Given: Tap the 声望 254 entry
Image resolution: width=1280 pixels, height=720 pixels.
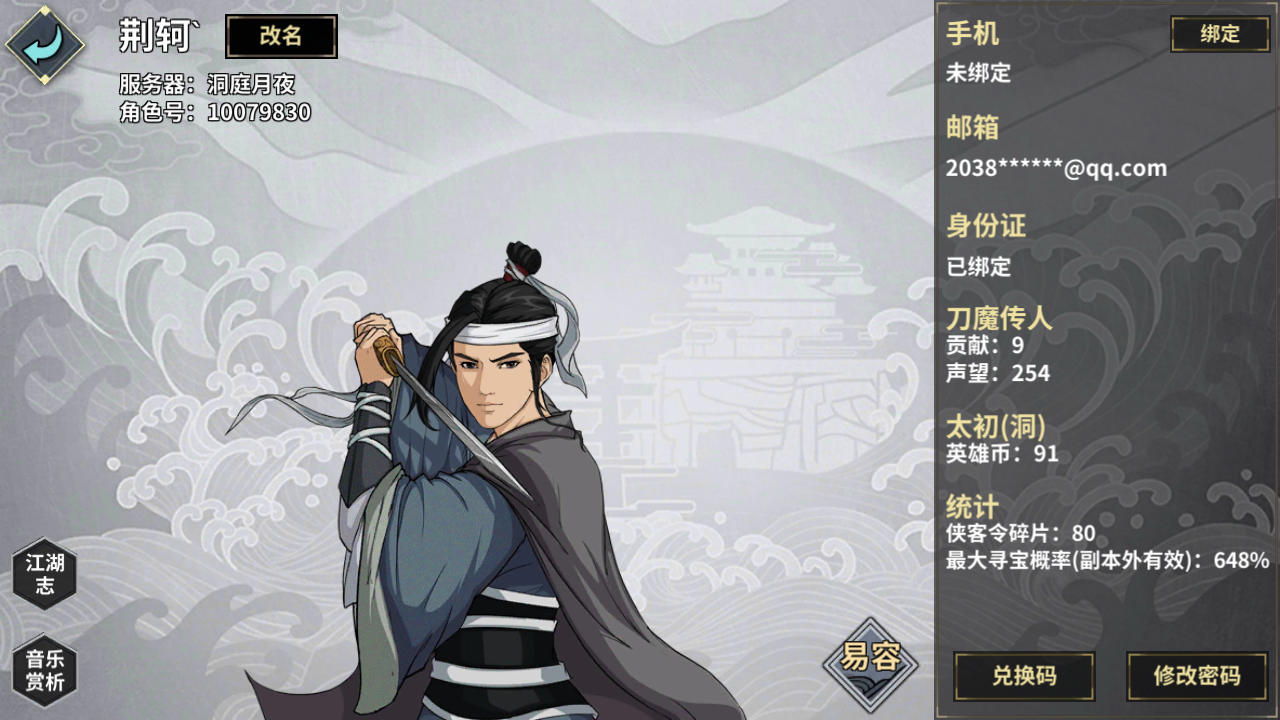Looking at the screenshot, I should 998,373.
